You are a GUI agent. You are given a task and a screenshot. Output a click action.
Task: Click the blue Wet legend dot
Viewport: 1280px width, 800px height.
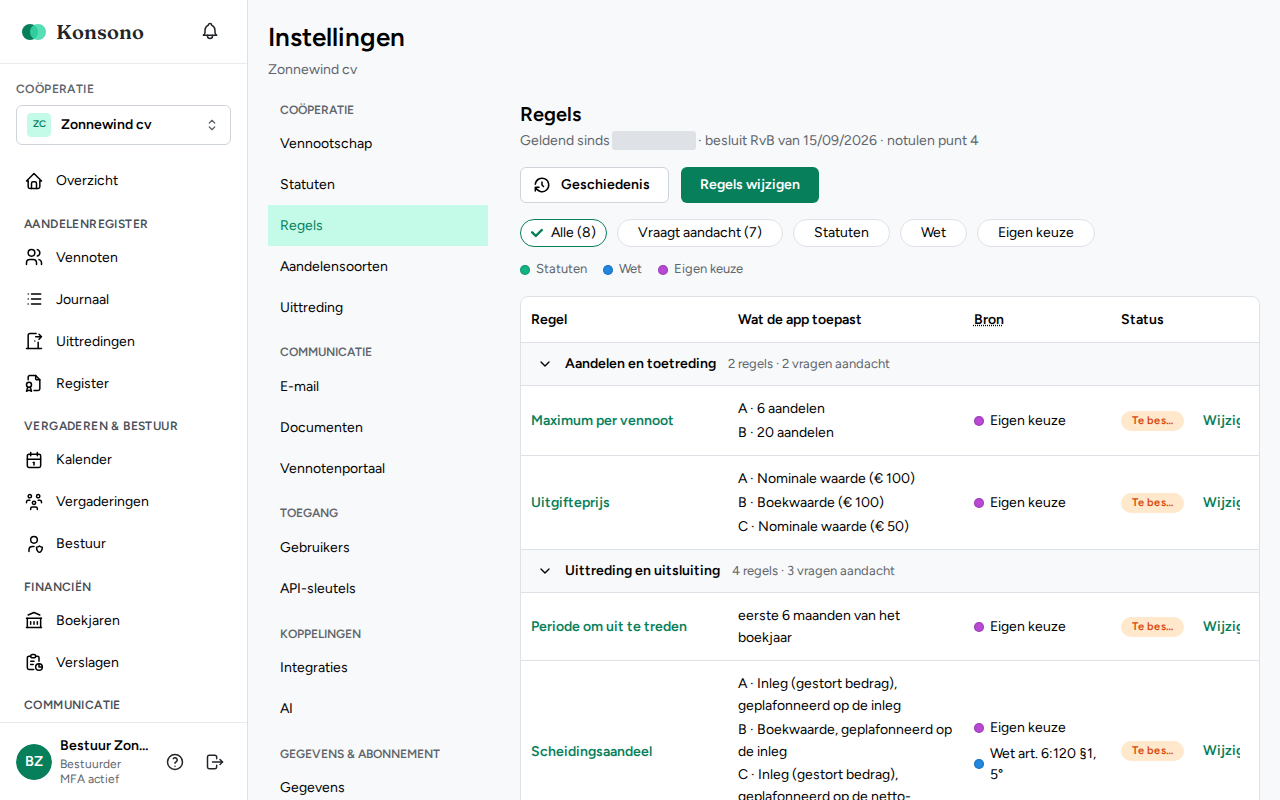pos(608,270)
